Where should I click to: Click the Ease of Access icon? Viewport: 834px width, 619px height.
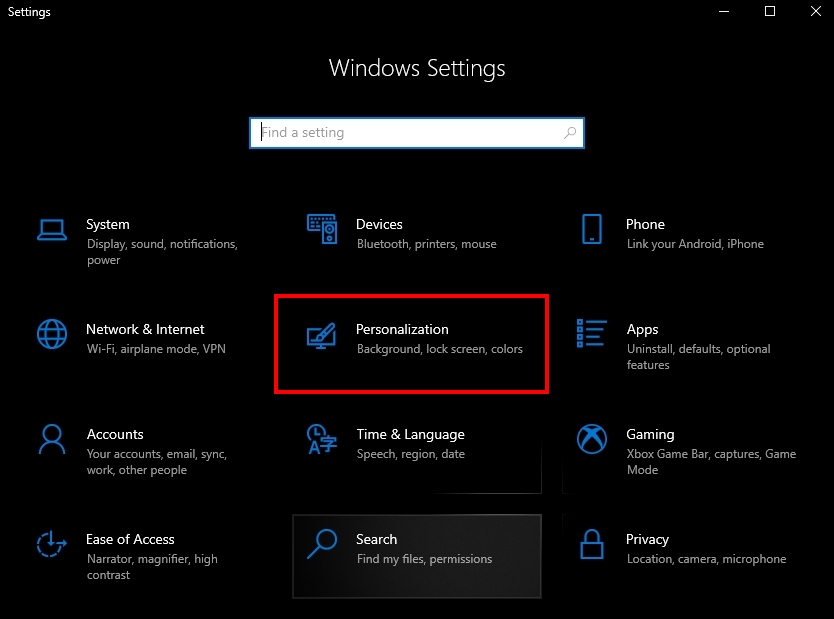[x=52, y=544]
